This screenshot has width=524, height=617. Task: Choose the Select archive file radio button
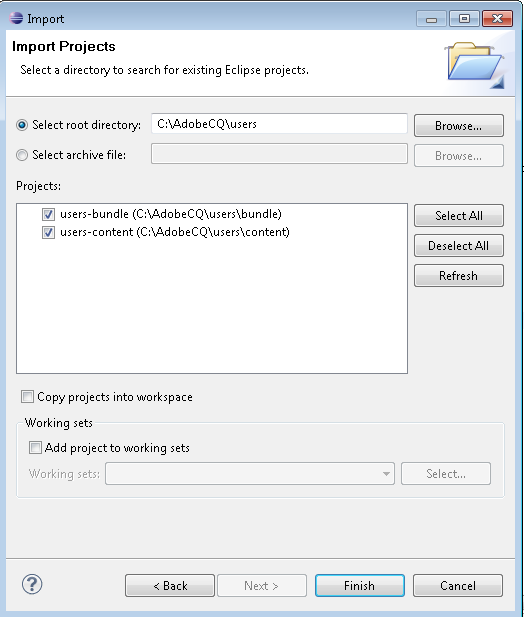point(22,155)
